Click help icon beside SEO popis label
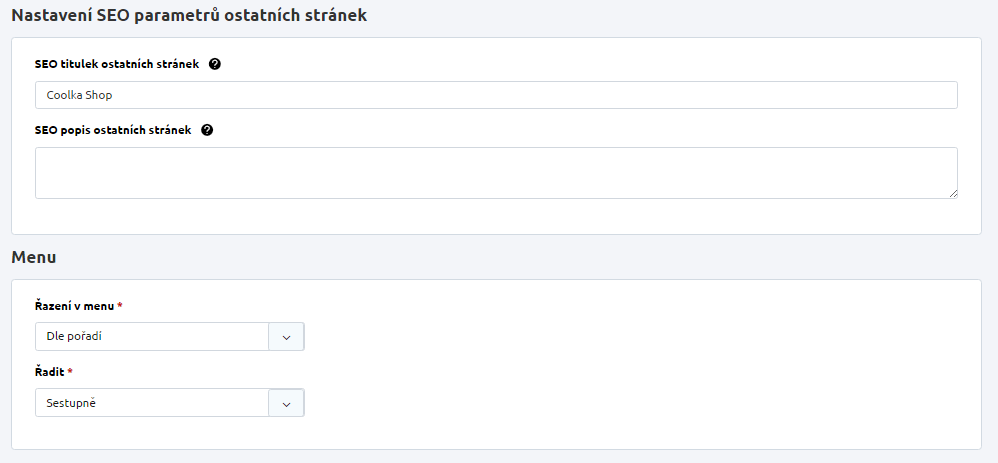Screen dimensions: 998x463 point(207,130)
